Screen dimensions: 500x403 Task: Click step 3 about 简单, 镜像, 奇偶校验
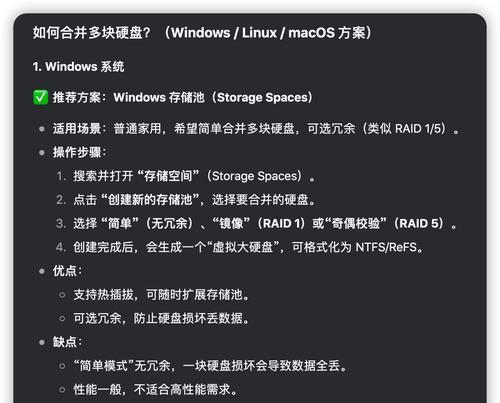(x=265, y=223)
